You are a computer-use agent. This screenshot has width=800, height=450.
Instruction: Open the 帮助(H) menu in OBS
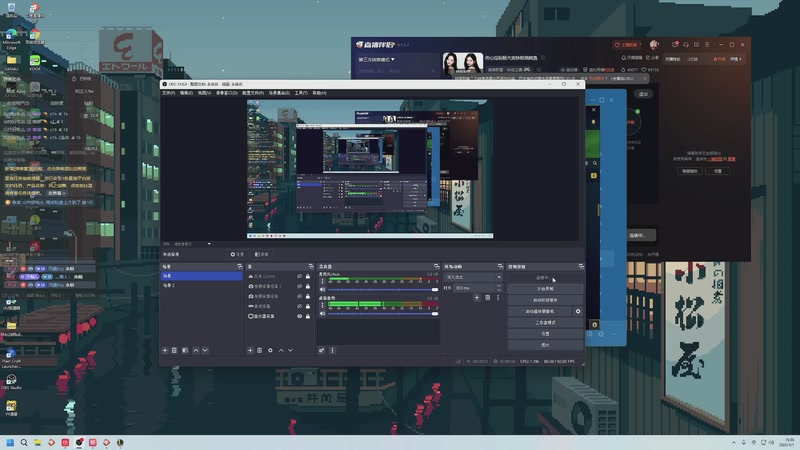tap(319, 93)
